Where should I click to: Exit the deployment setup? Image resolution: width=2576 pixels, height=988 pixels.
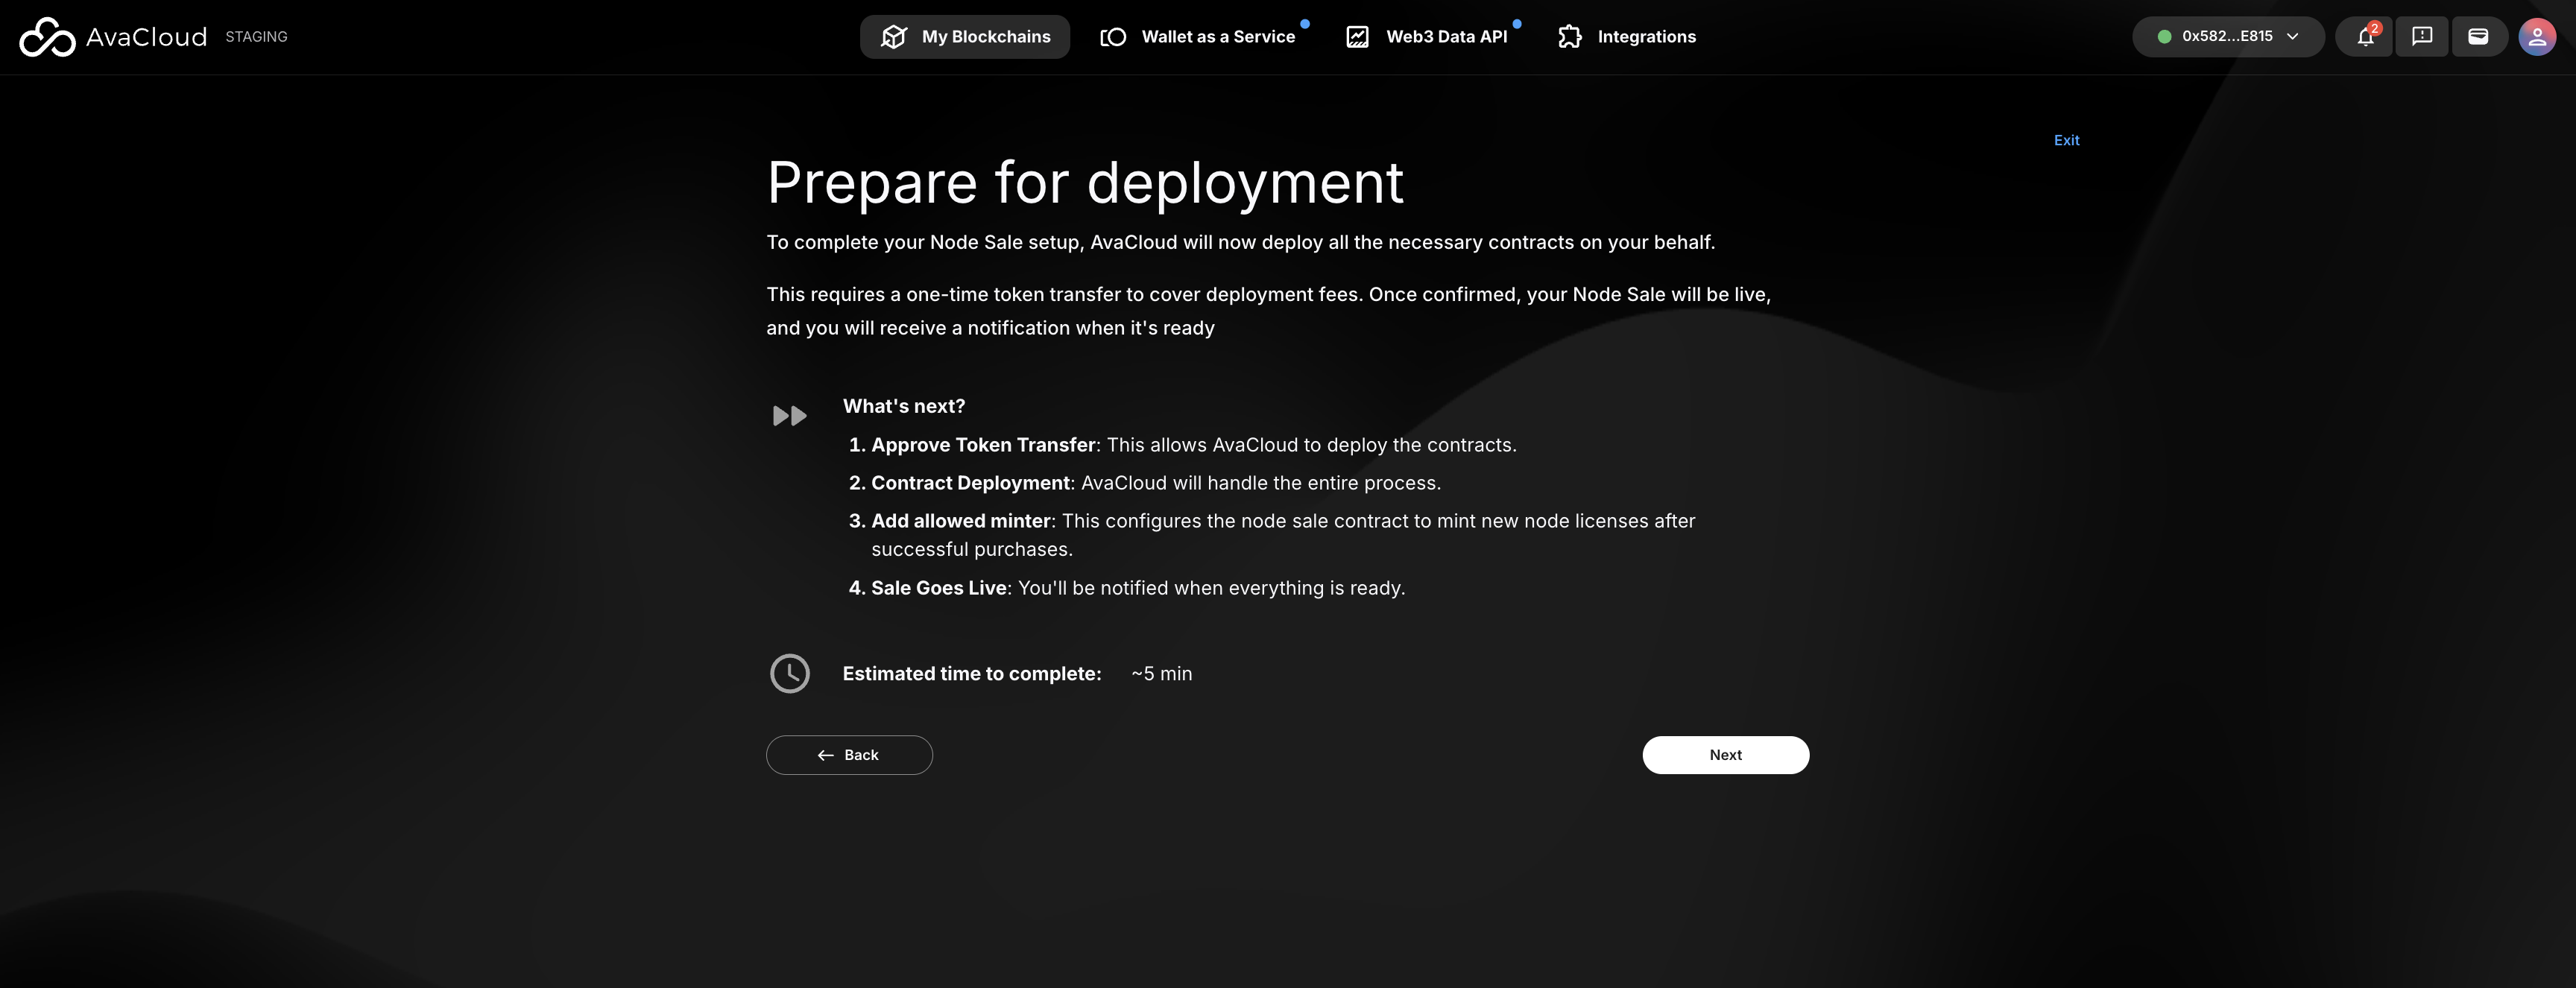(x=2066, y=140)
